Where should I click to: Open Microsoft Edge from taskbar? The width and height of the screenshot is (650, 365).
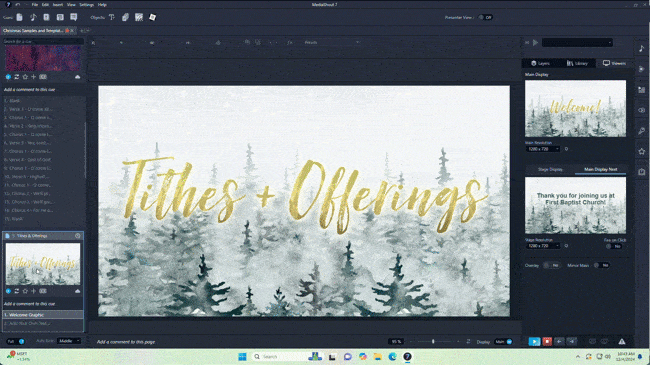[x=392, y=357]
